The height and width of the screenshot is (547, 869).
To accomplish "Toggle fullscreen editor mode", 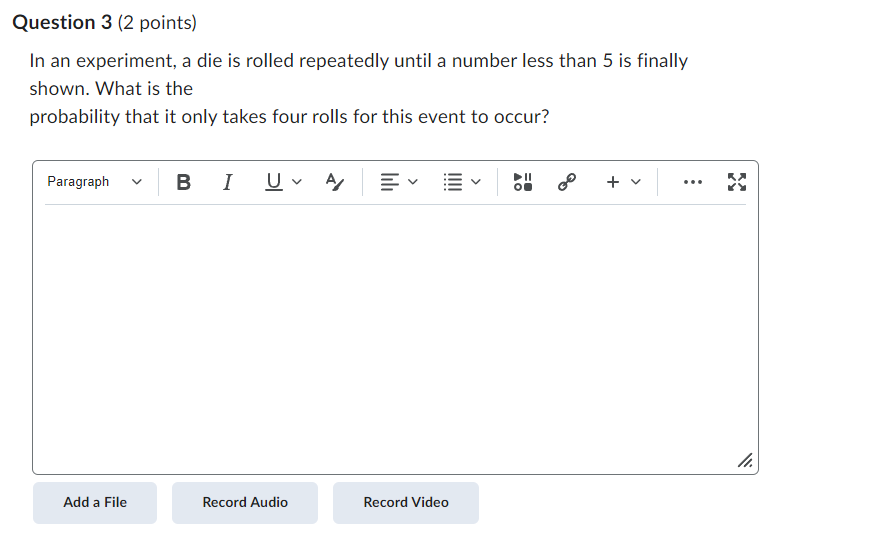I will [x=737, y=182].
